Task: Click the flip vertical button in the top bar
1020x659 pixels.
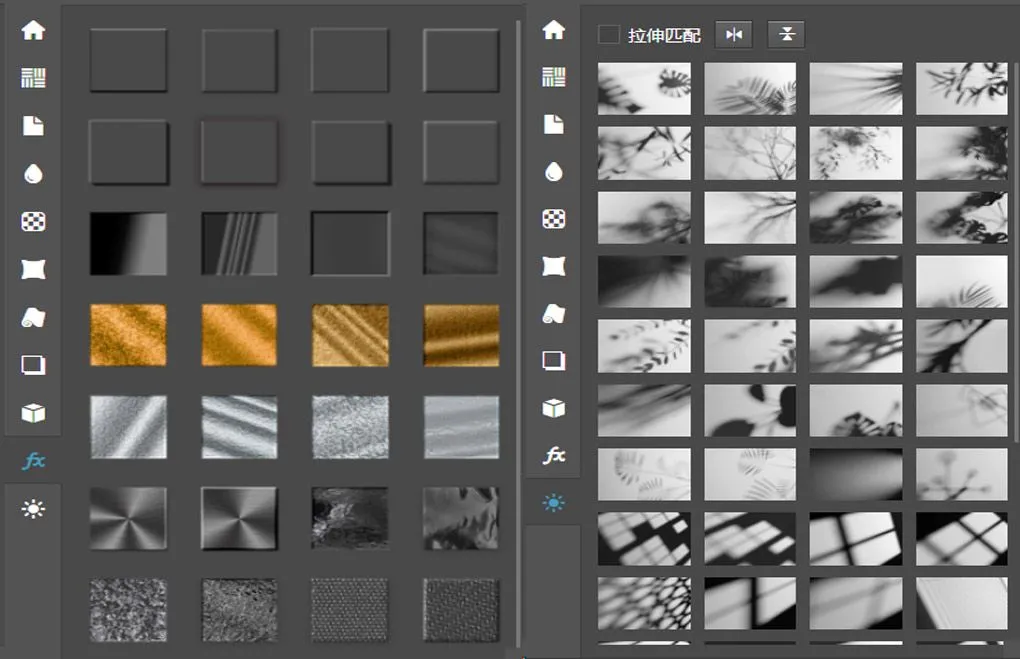Action: [786, 35]
